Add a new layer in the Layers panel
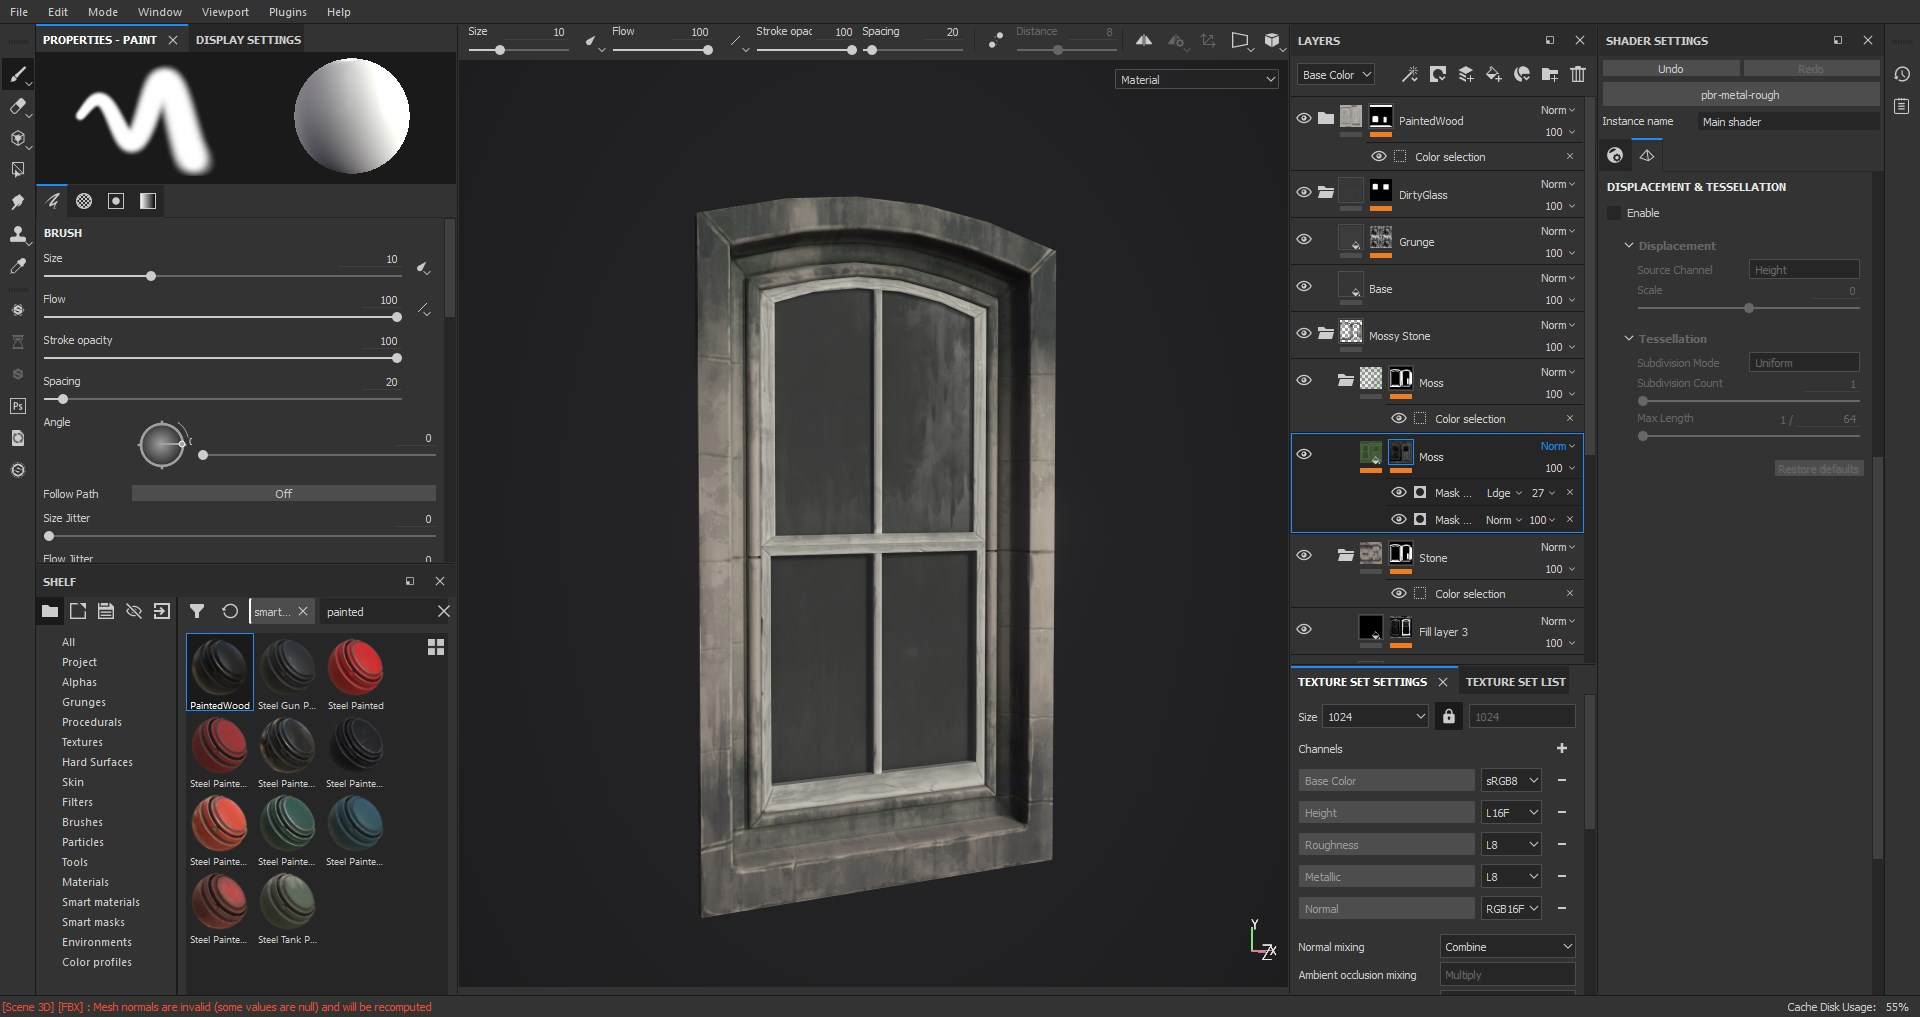 (1466, 74)
